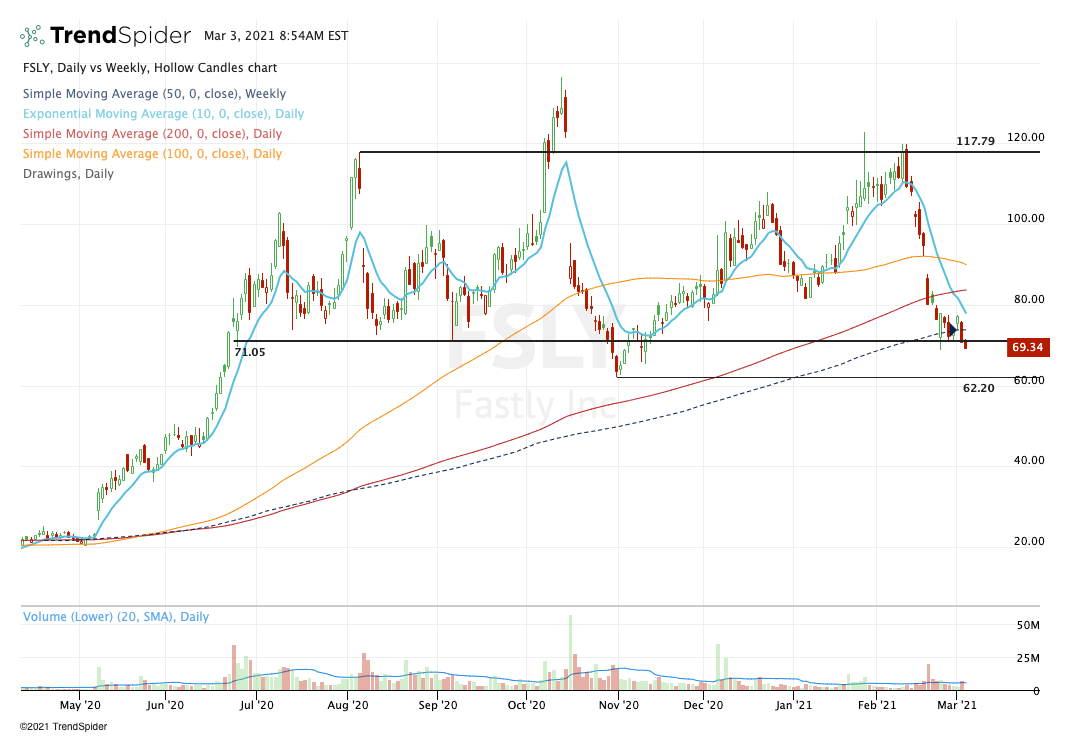
Task: Click the 'Simple Moving Average (50, 0, close), Weekly' legend
Action: tap(154, 94)
